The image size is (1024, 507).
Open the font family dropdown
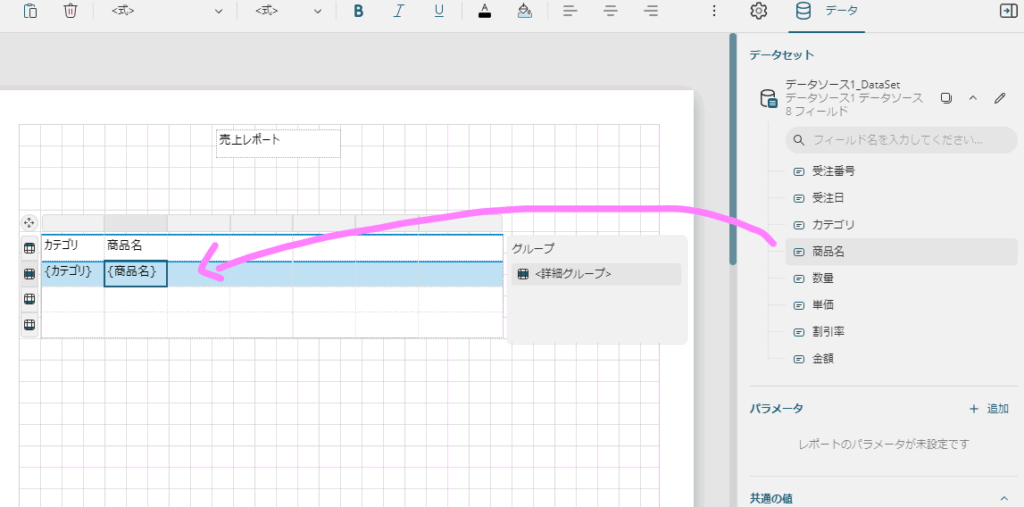pyautogui.click(x=166, y=11)
